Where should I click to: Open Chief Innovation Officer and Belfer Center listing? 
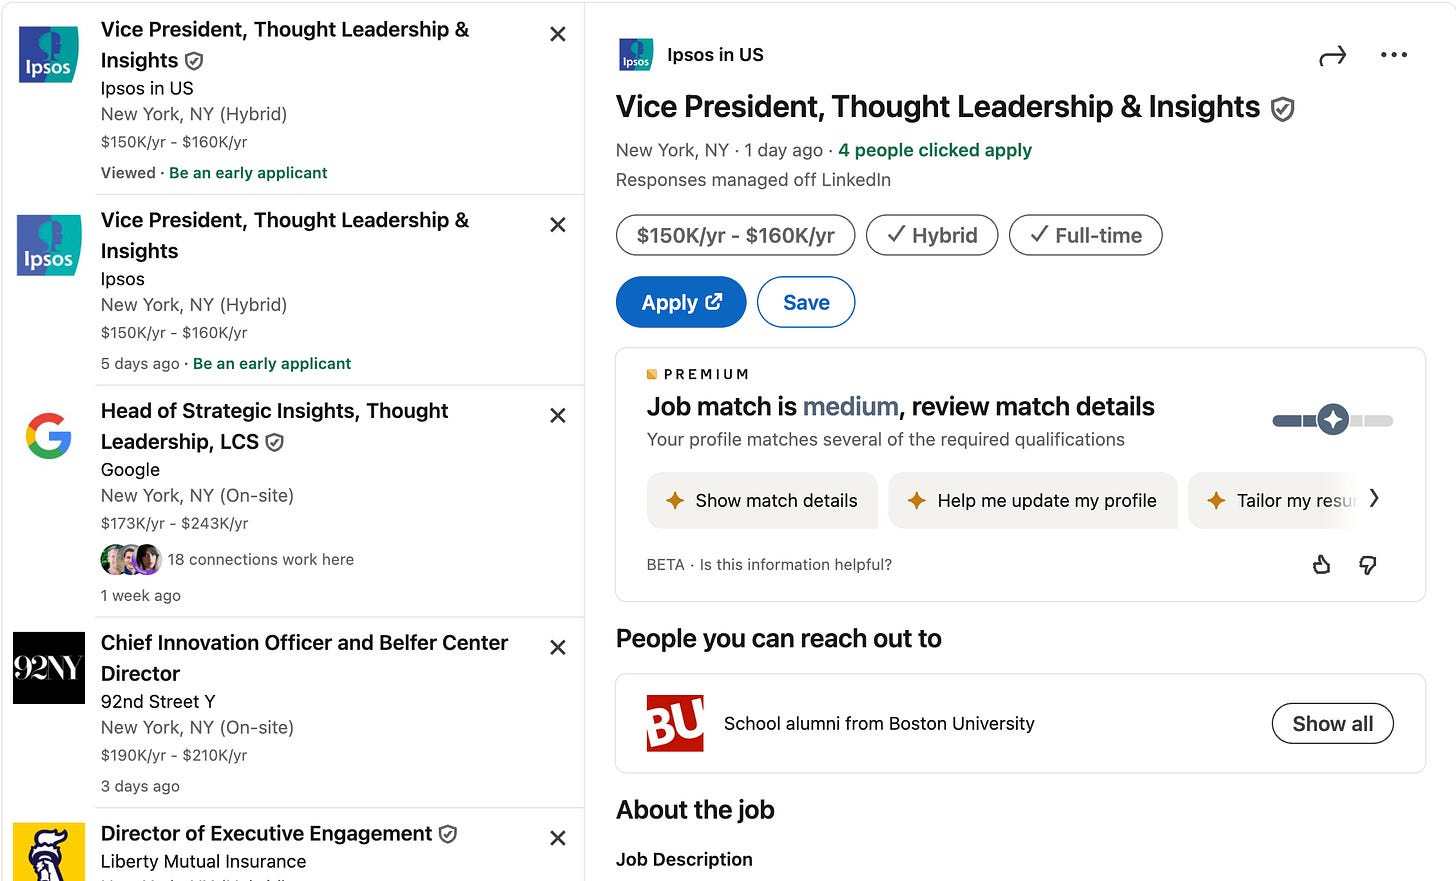pos(304,657)
